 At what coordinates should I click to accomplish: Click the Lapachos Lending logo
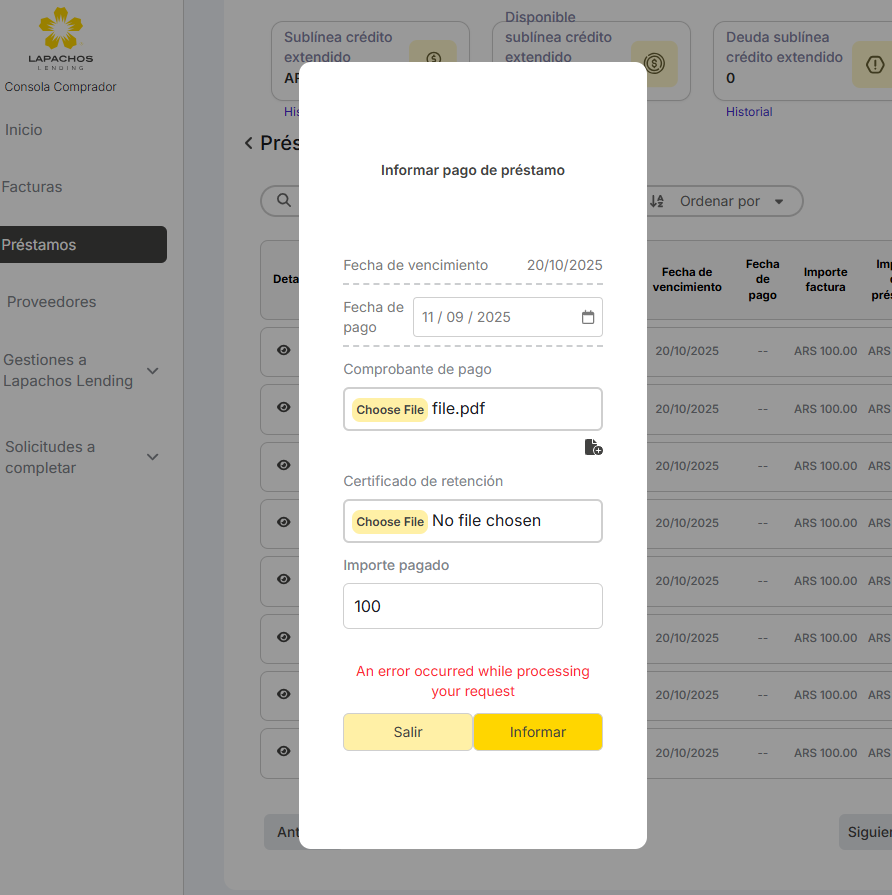click(x=60, y=38)
